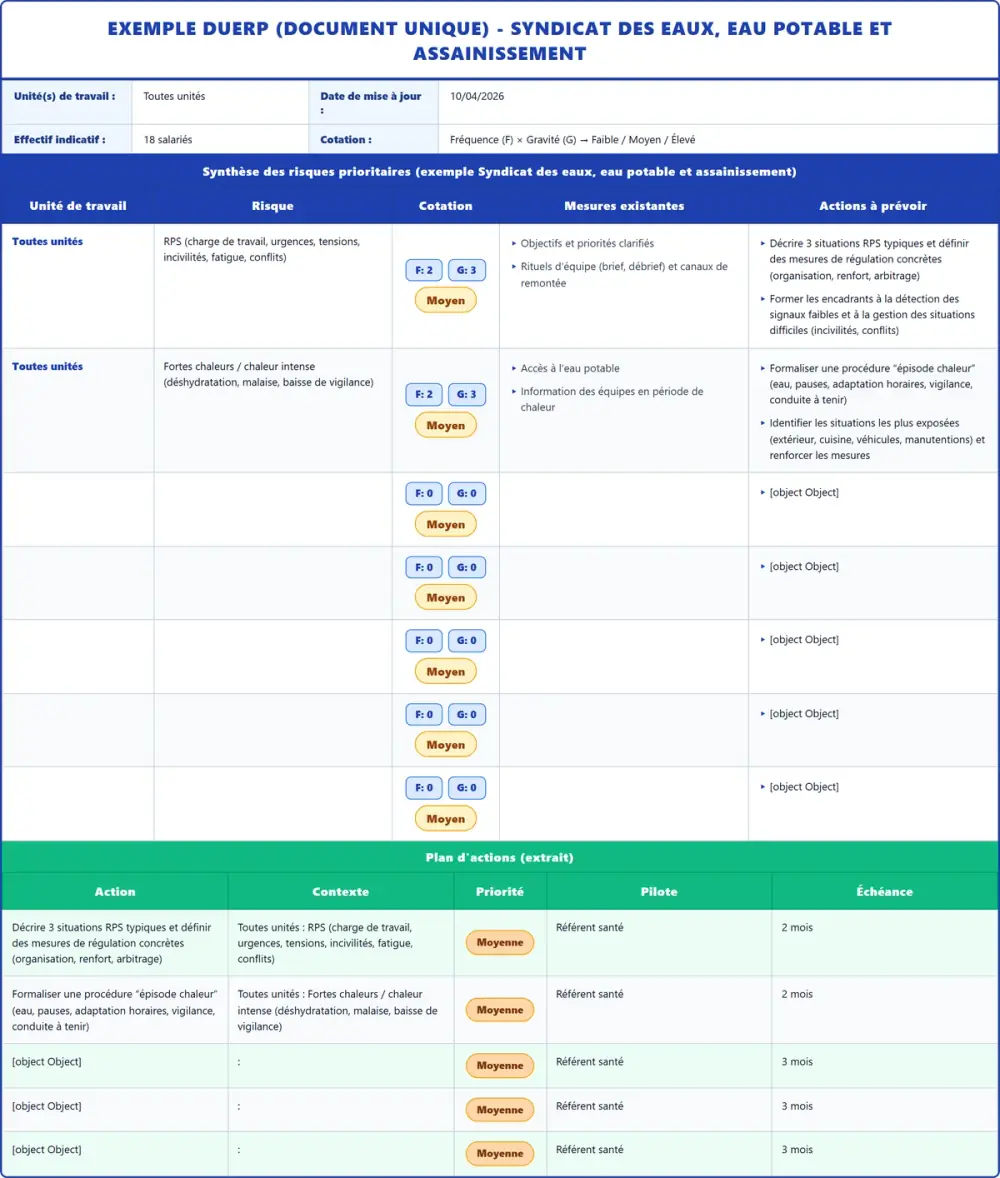Click the 'G: 3' badge in the RPS row
The image size is (1000, 1178).
[467, 270]
